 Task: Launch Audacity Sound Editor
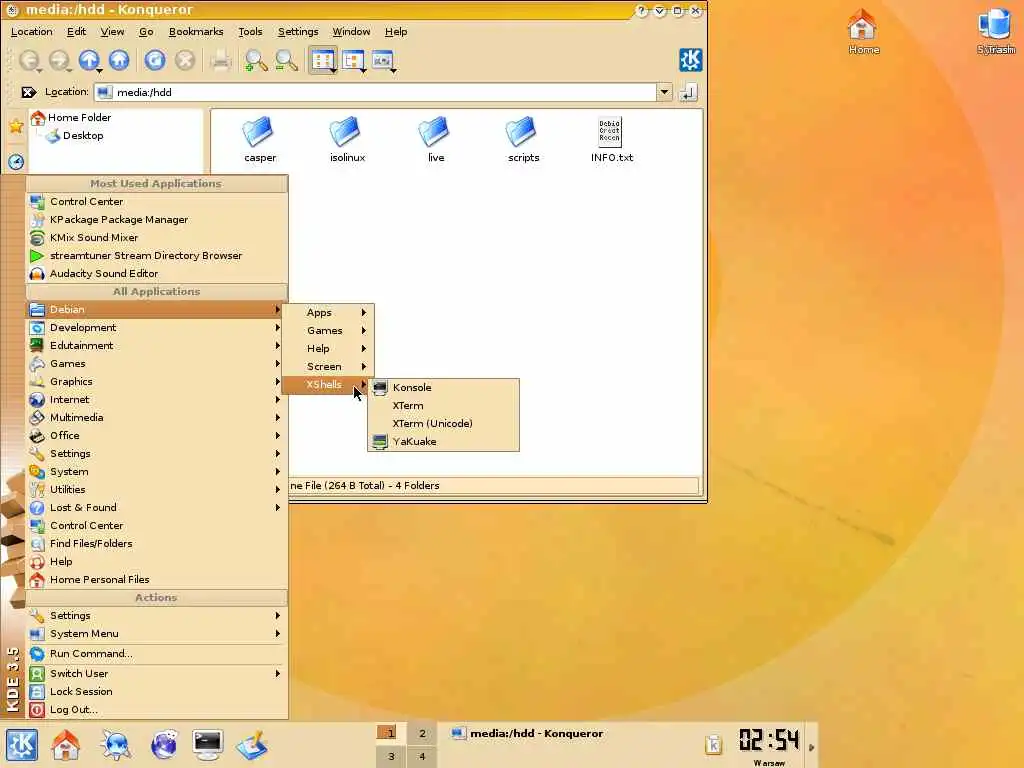tap(156, 274)
